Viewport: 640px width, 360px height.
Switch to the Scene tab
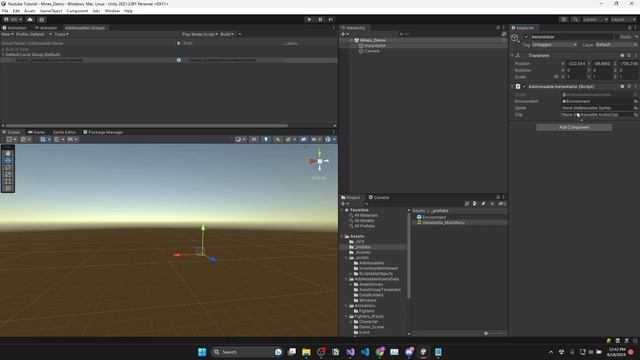click(x=11, y=132)
